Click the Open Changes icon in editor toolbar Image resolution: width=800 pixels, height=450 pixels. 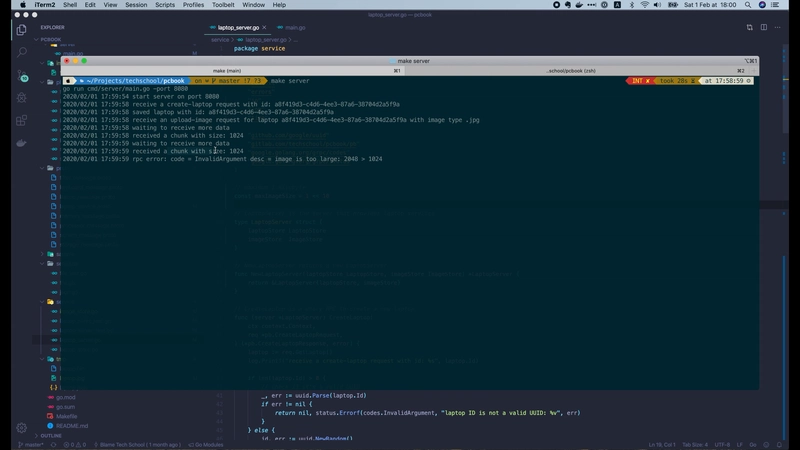coord(749,28)
